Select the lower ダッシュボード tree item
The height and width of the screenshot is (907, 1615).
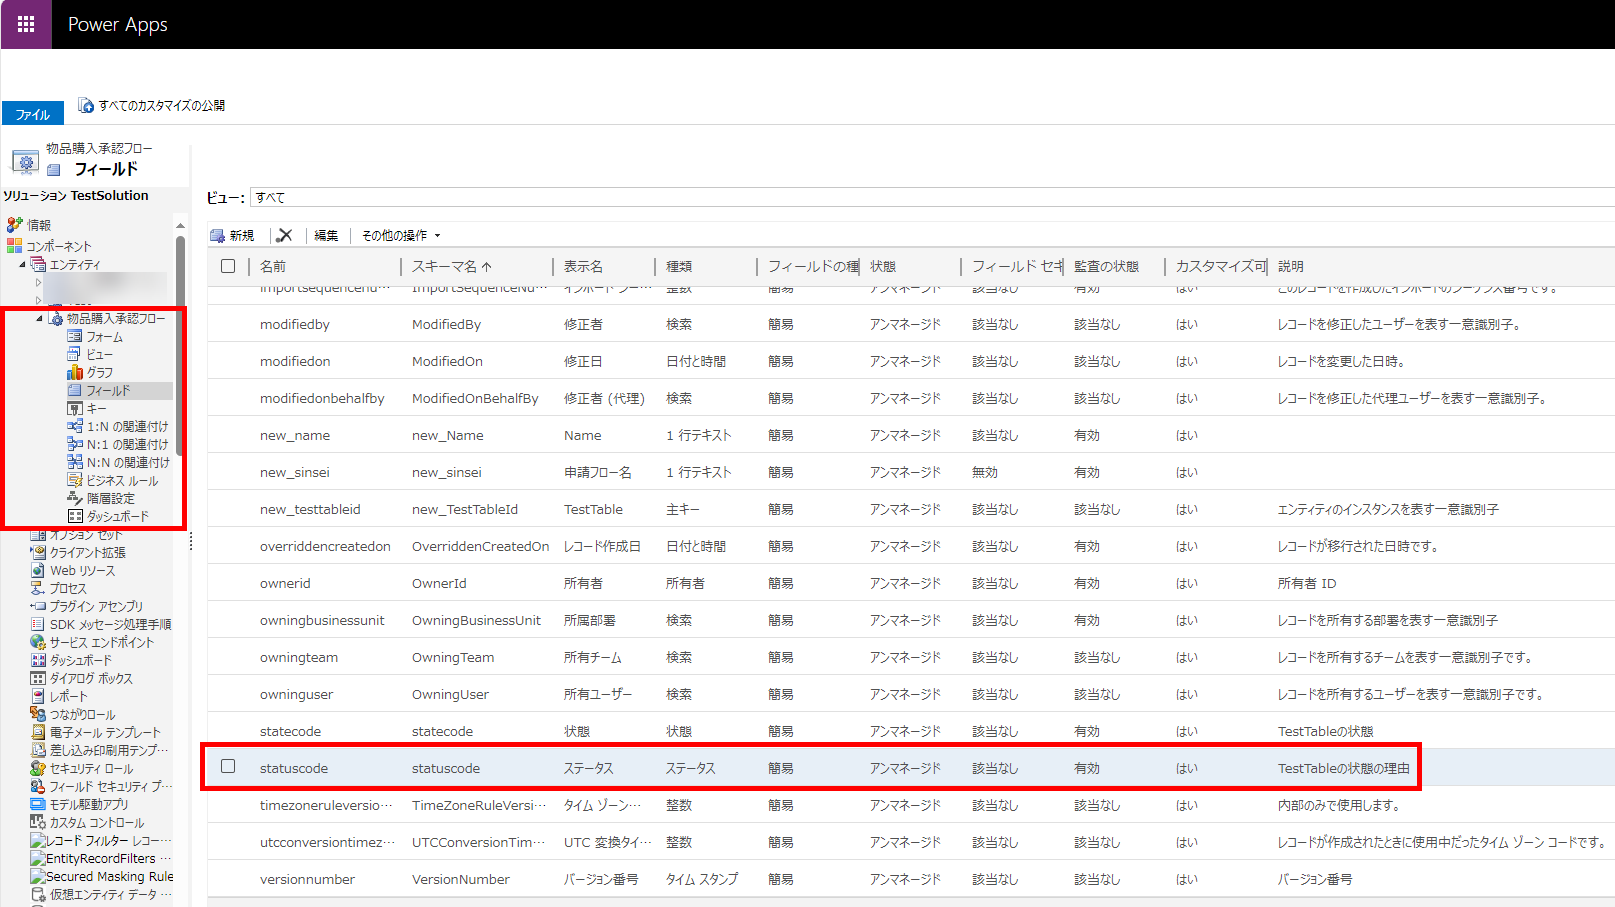pos(81,660)
